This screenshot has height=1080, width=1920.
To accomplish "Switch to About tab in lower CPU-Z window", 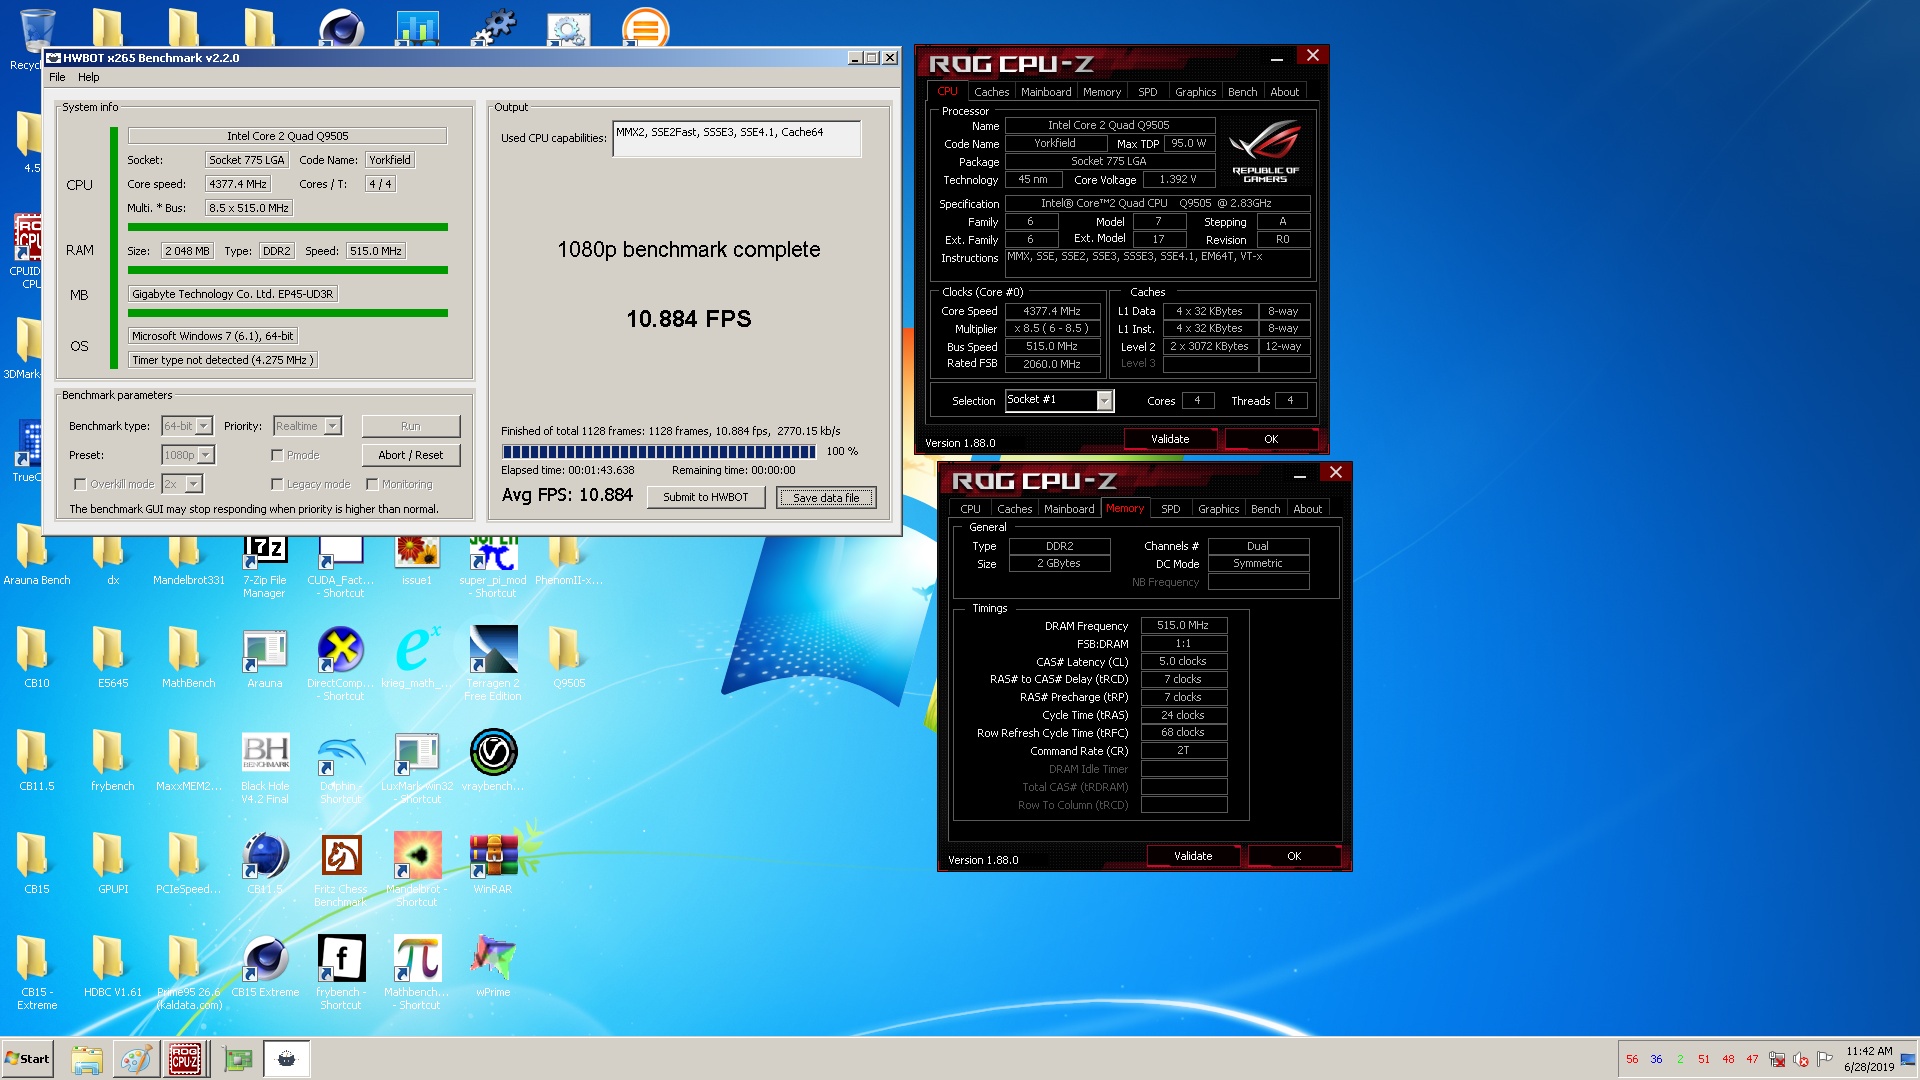I will click(x=1307, y=509).
